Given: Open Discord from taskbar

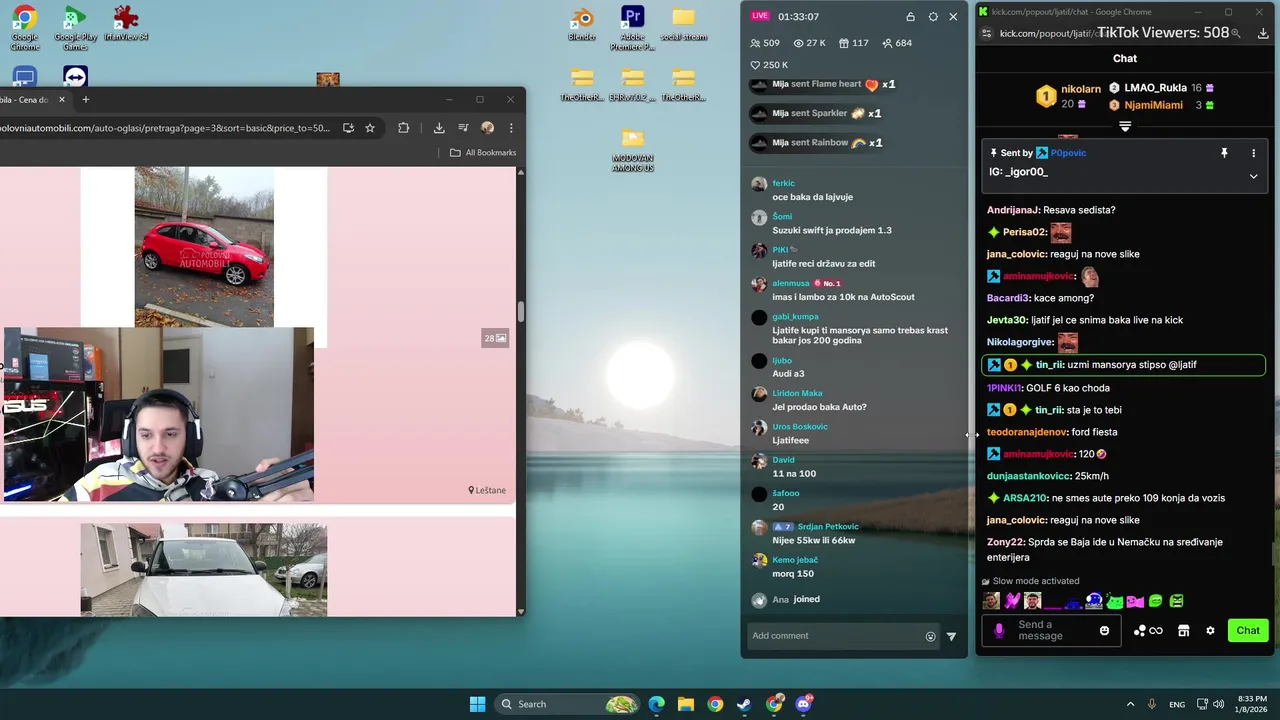Looking at the screenshot, I should pos(804,704).
